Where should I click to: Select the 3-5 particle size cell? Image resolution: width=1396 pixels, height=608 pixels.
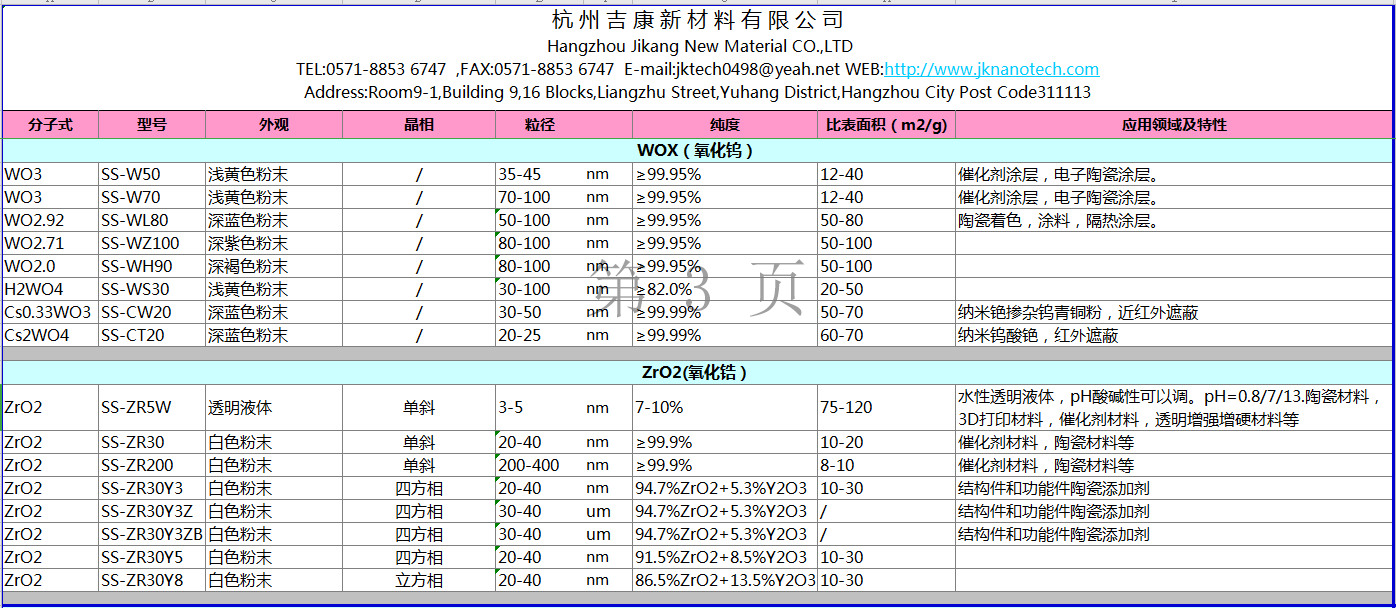[540, 408]
